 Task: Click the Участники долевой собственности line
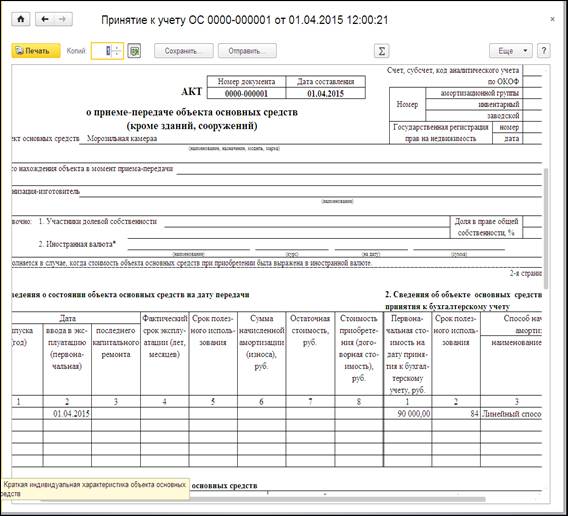(98, 221)
